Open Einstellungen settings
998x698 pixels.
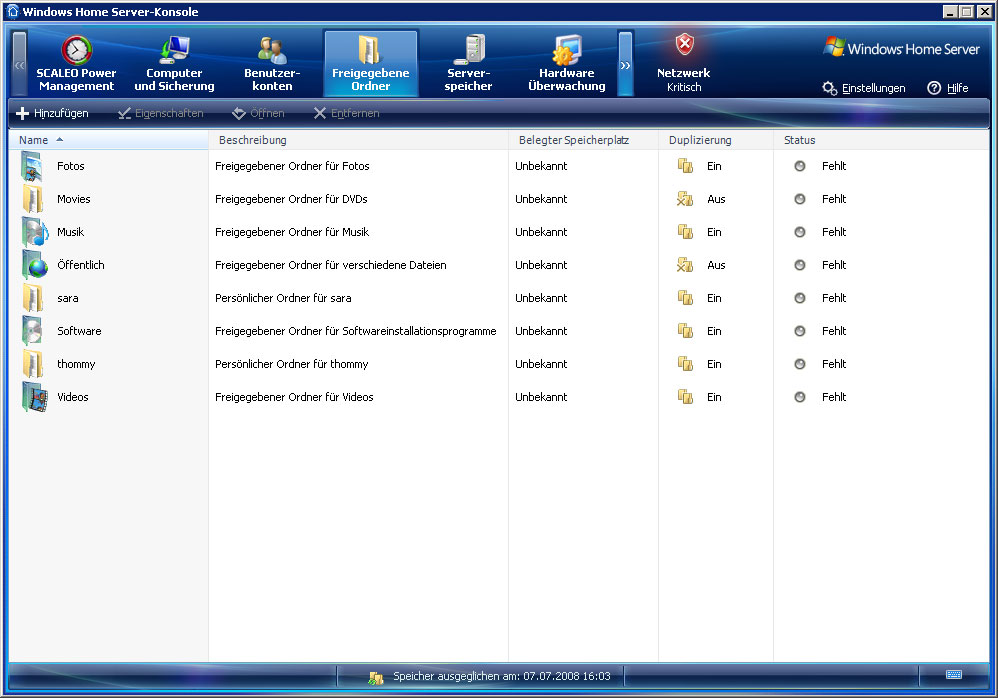coord(864,88)
